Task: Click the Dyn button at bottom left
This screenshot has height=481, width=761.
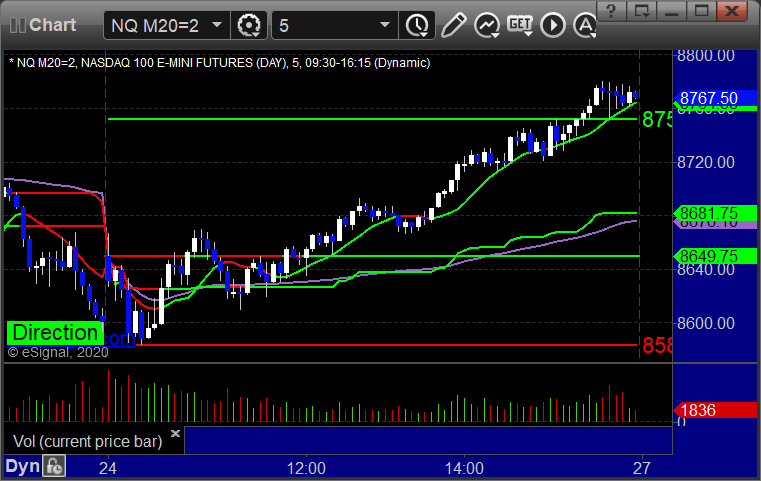Action: point(22,466)
